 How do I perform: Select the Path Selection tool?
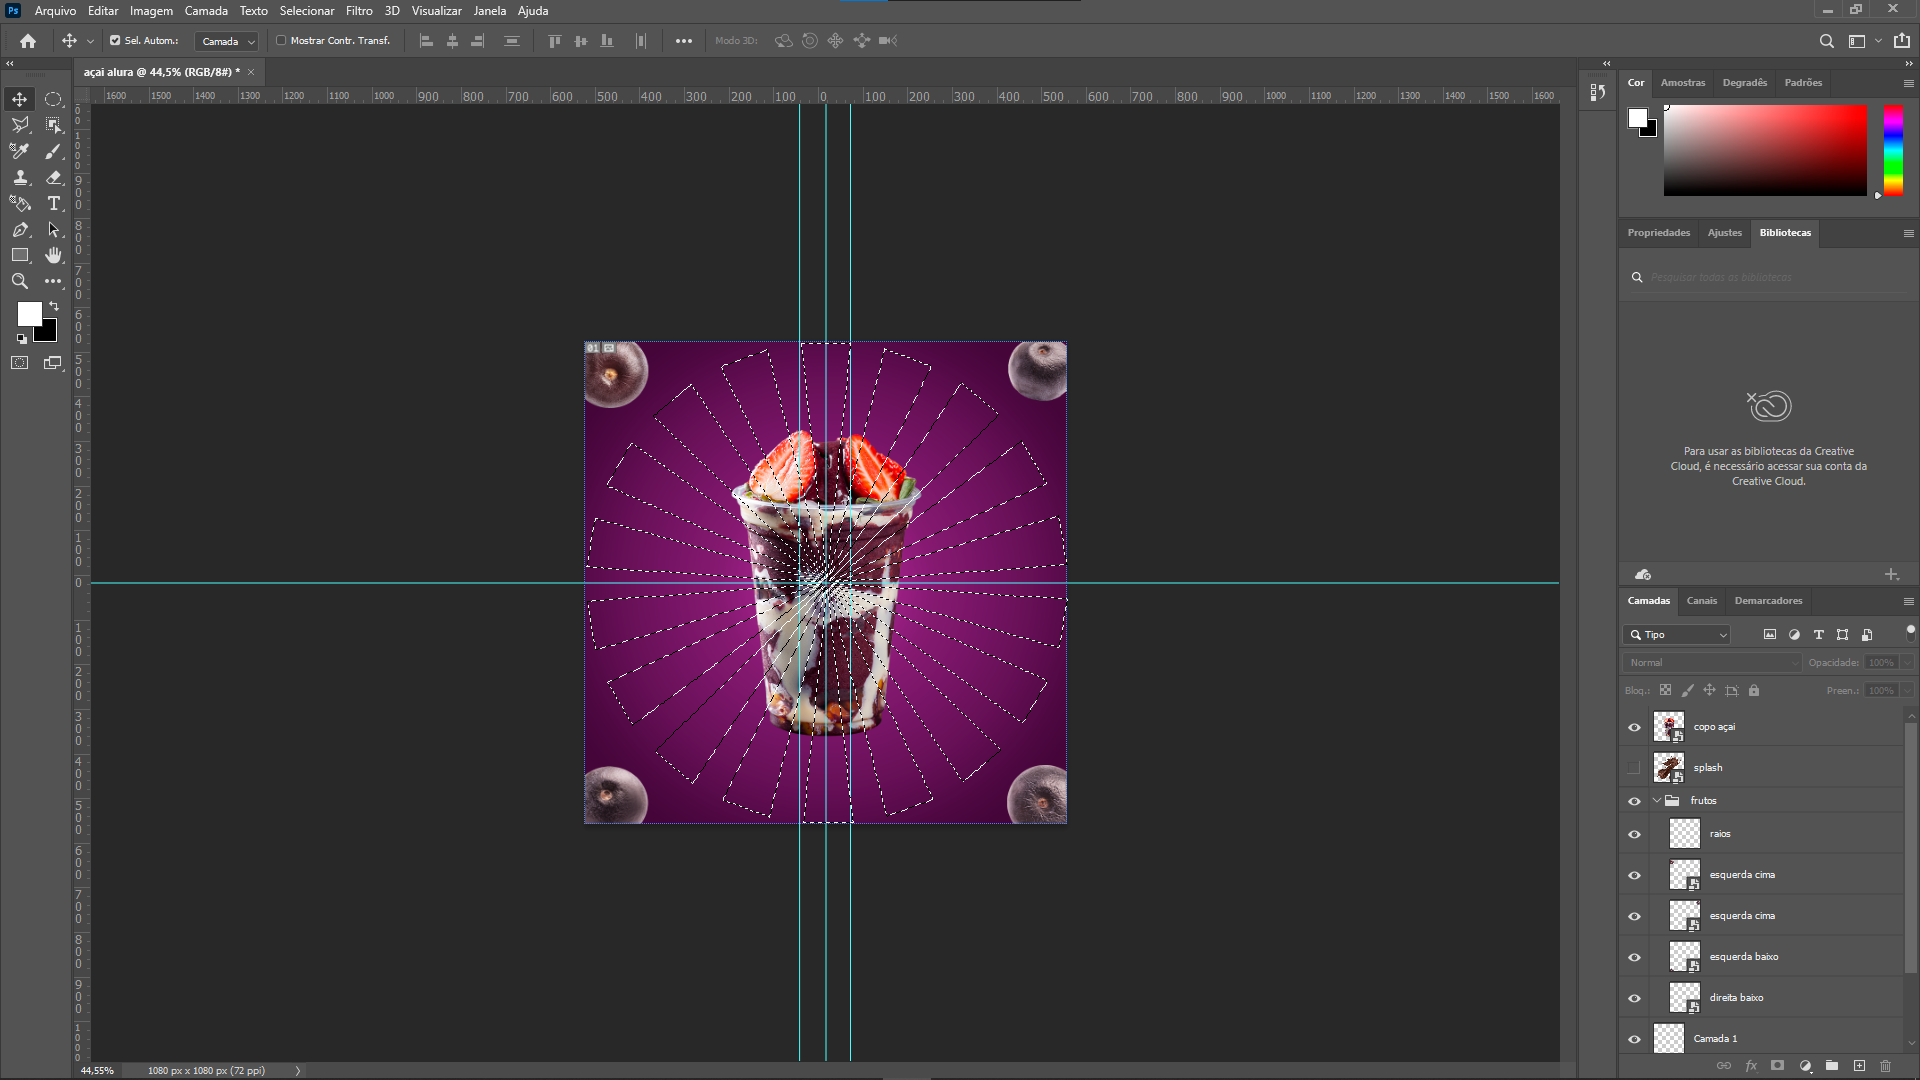(x=54, y=229)
